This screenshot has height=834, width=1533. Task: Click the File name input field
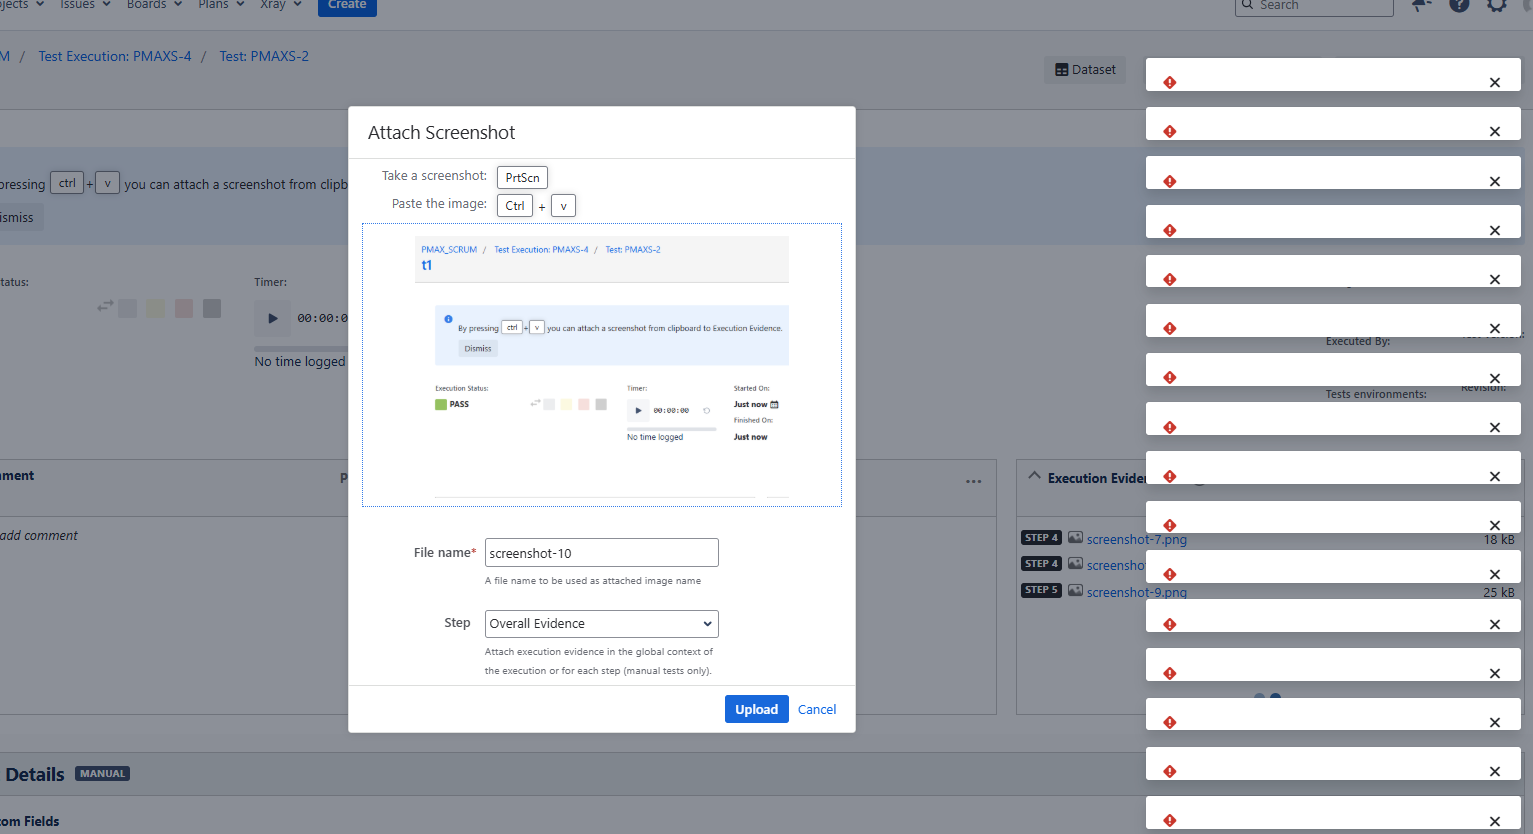tap(602, 553)
